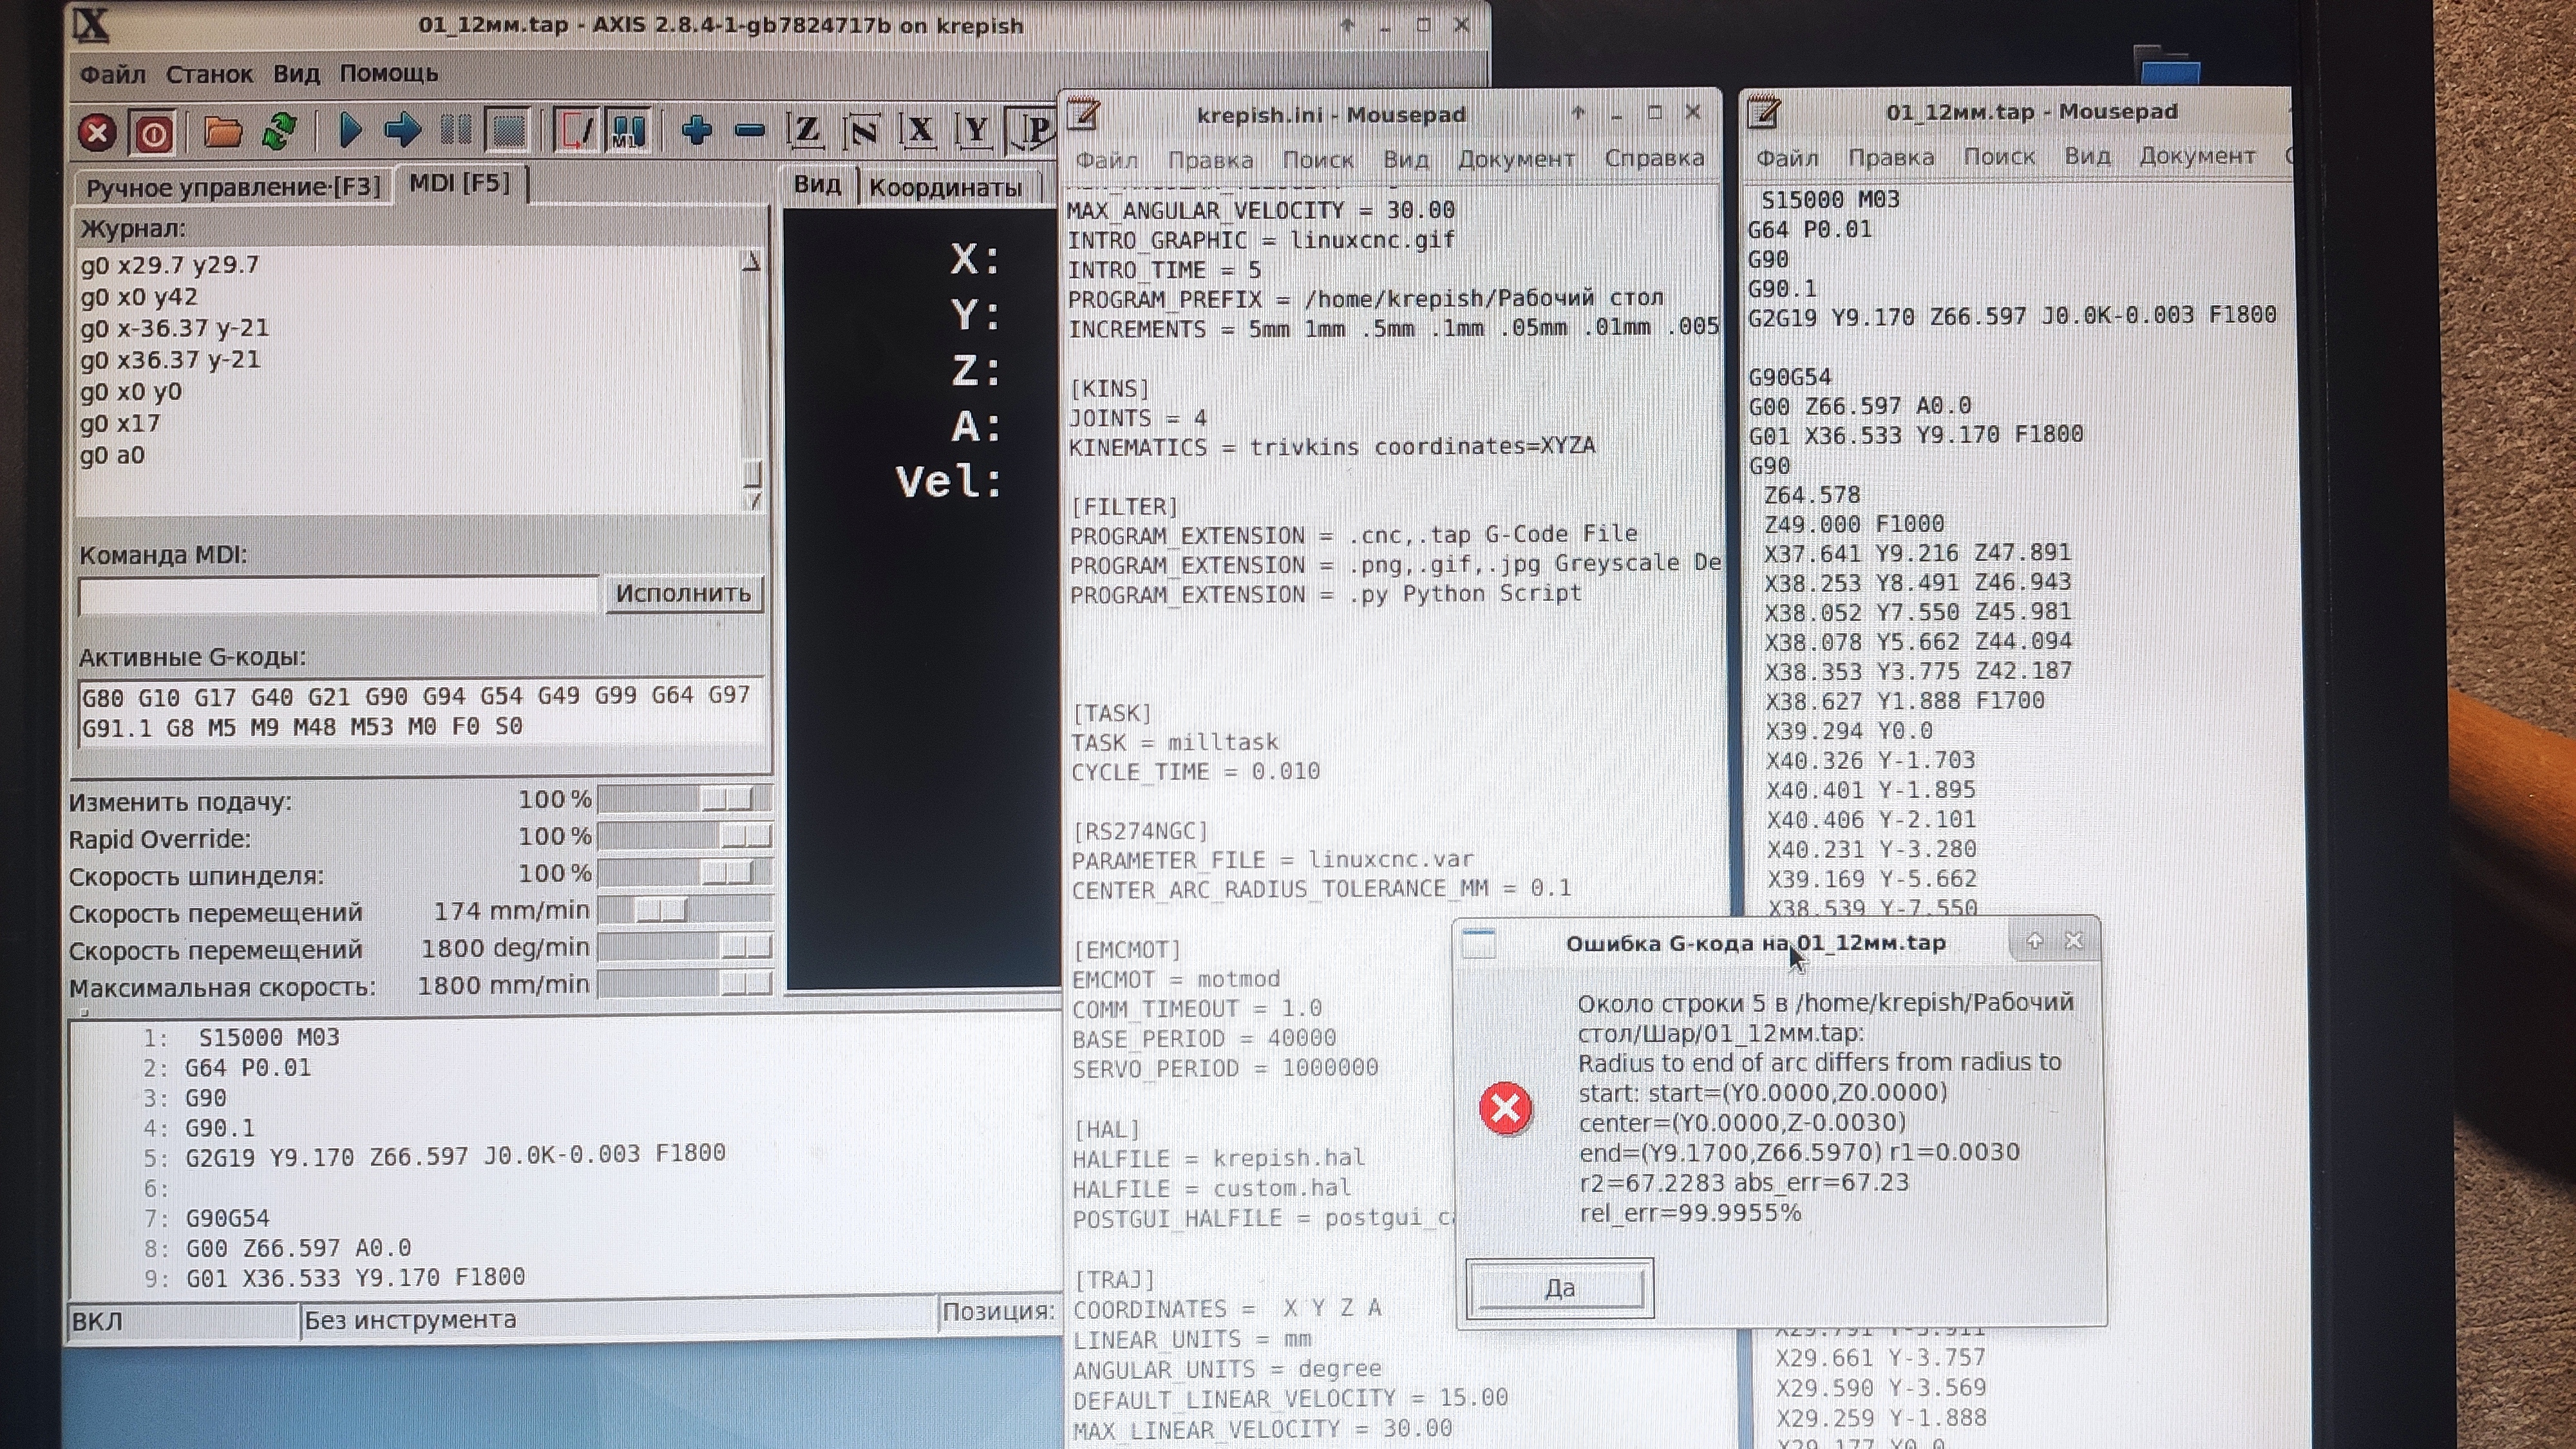Click Да in the G-code error dialog
Screen dimensions: 2576x1449
coord(1559,1288)
